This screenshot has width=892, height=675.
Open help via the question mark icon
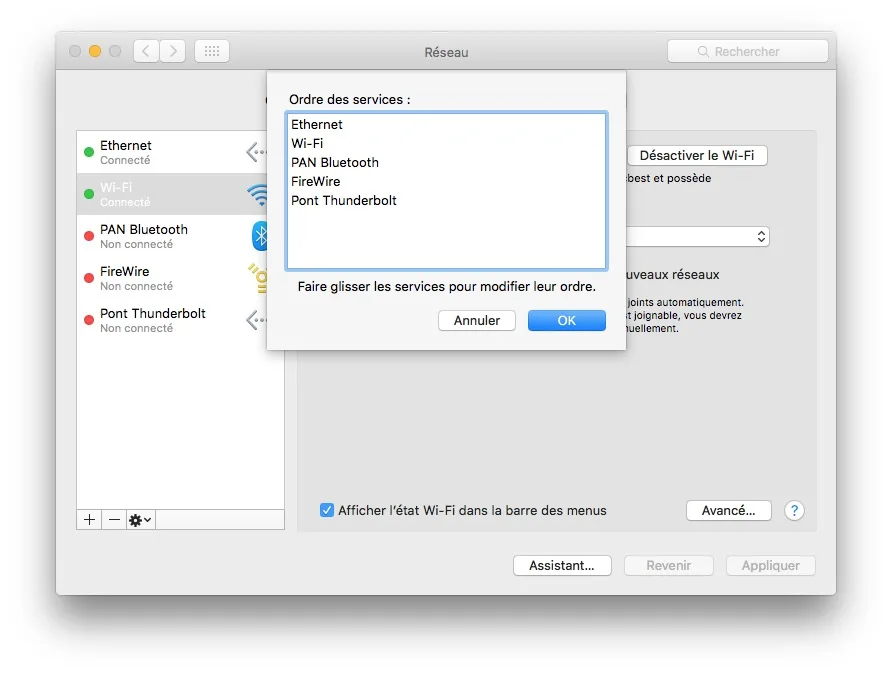794,510
